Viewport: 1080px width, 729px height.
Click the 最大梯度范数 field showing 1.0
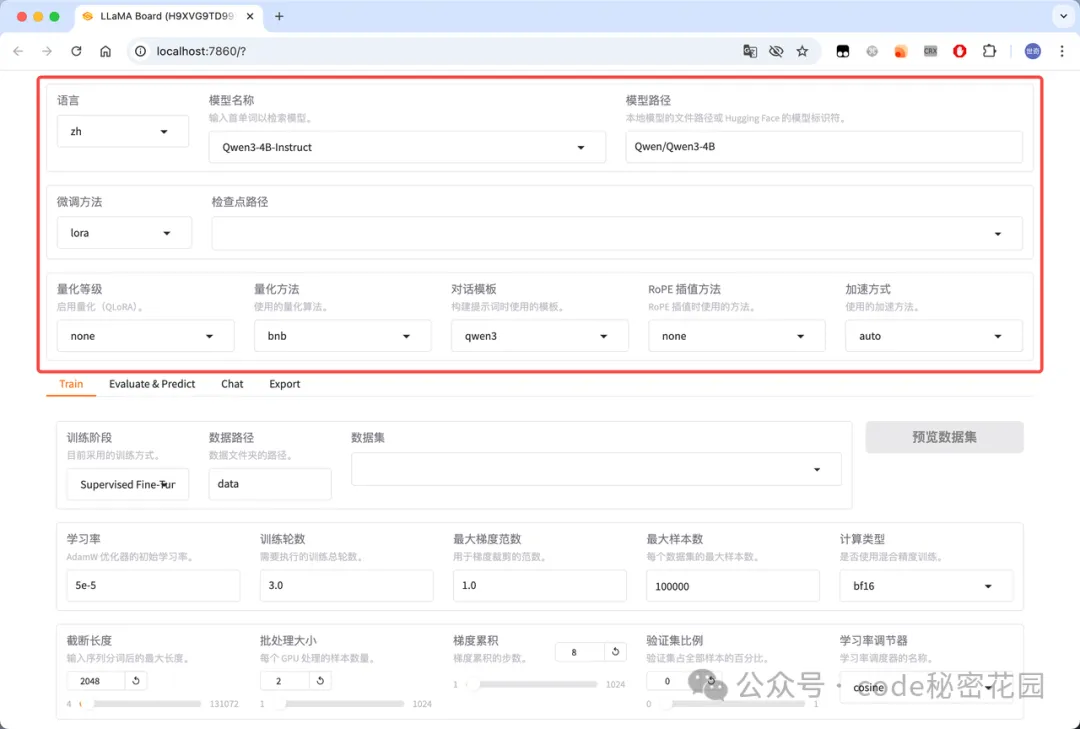pos(539,586)
